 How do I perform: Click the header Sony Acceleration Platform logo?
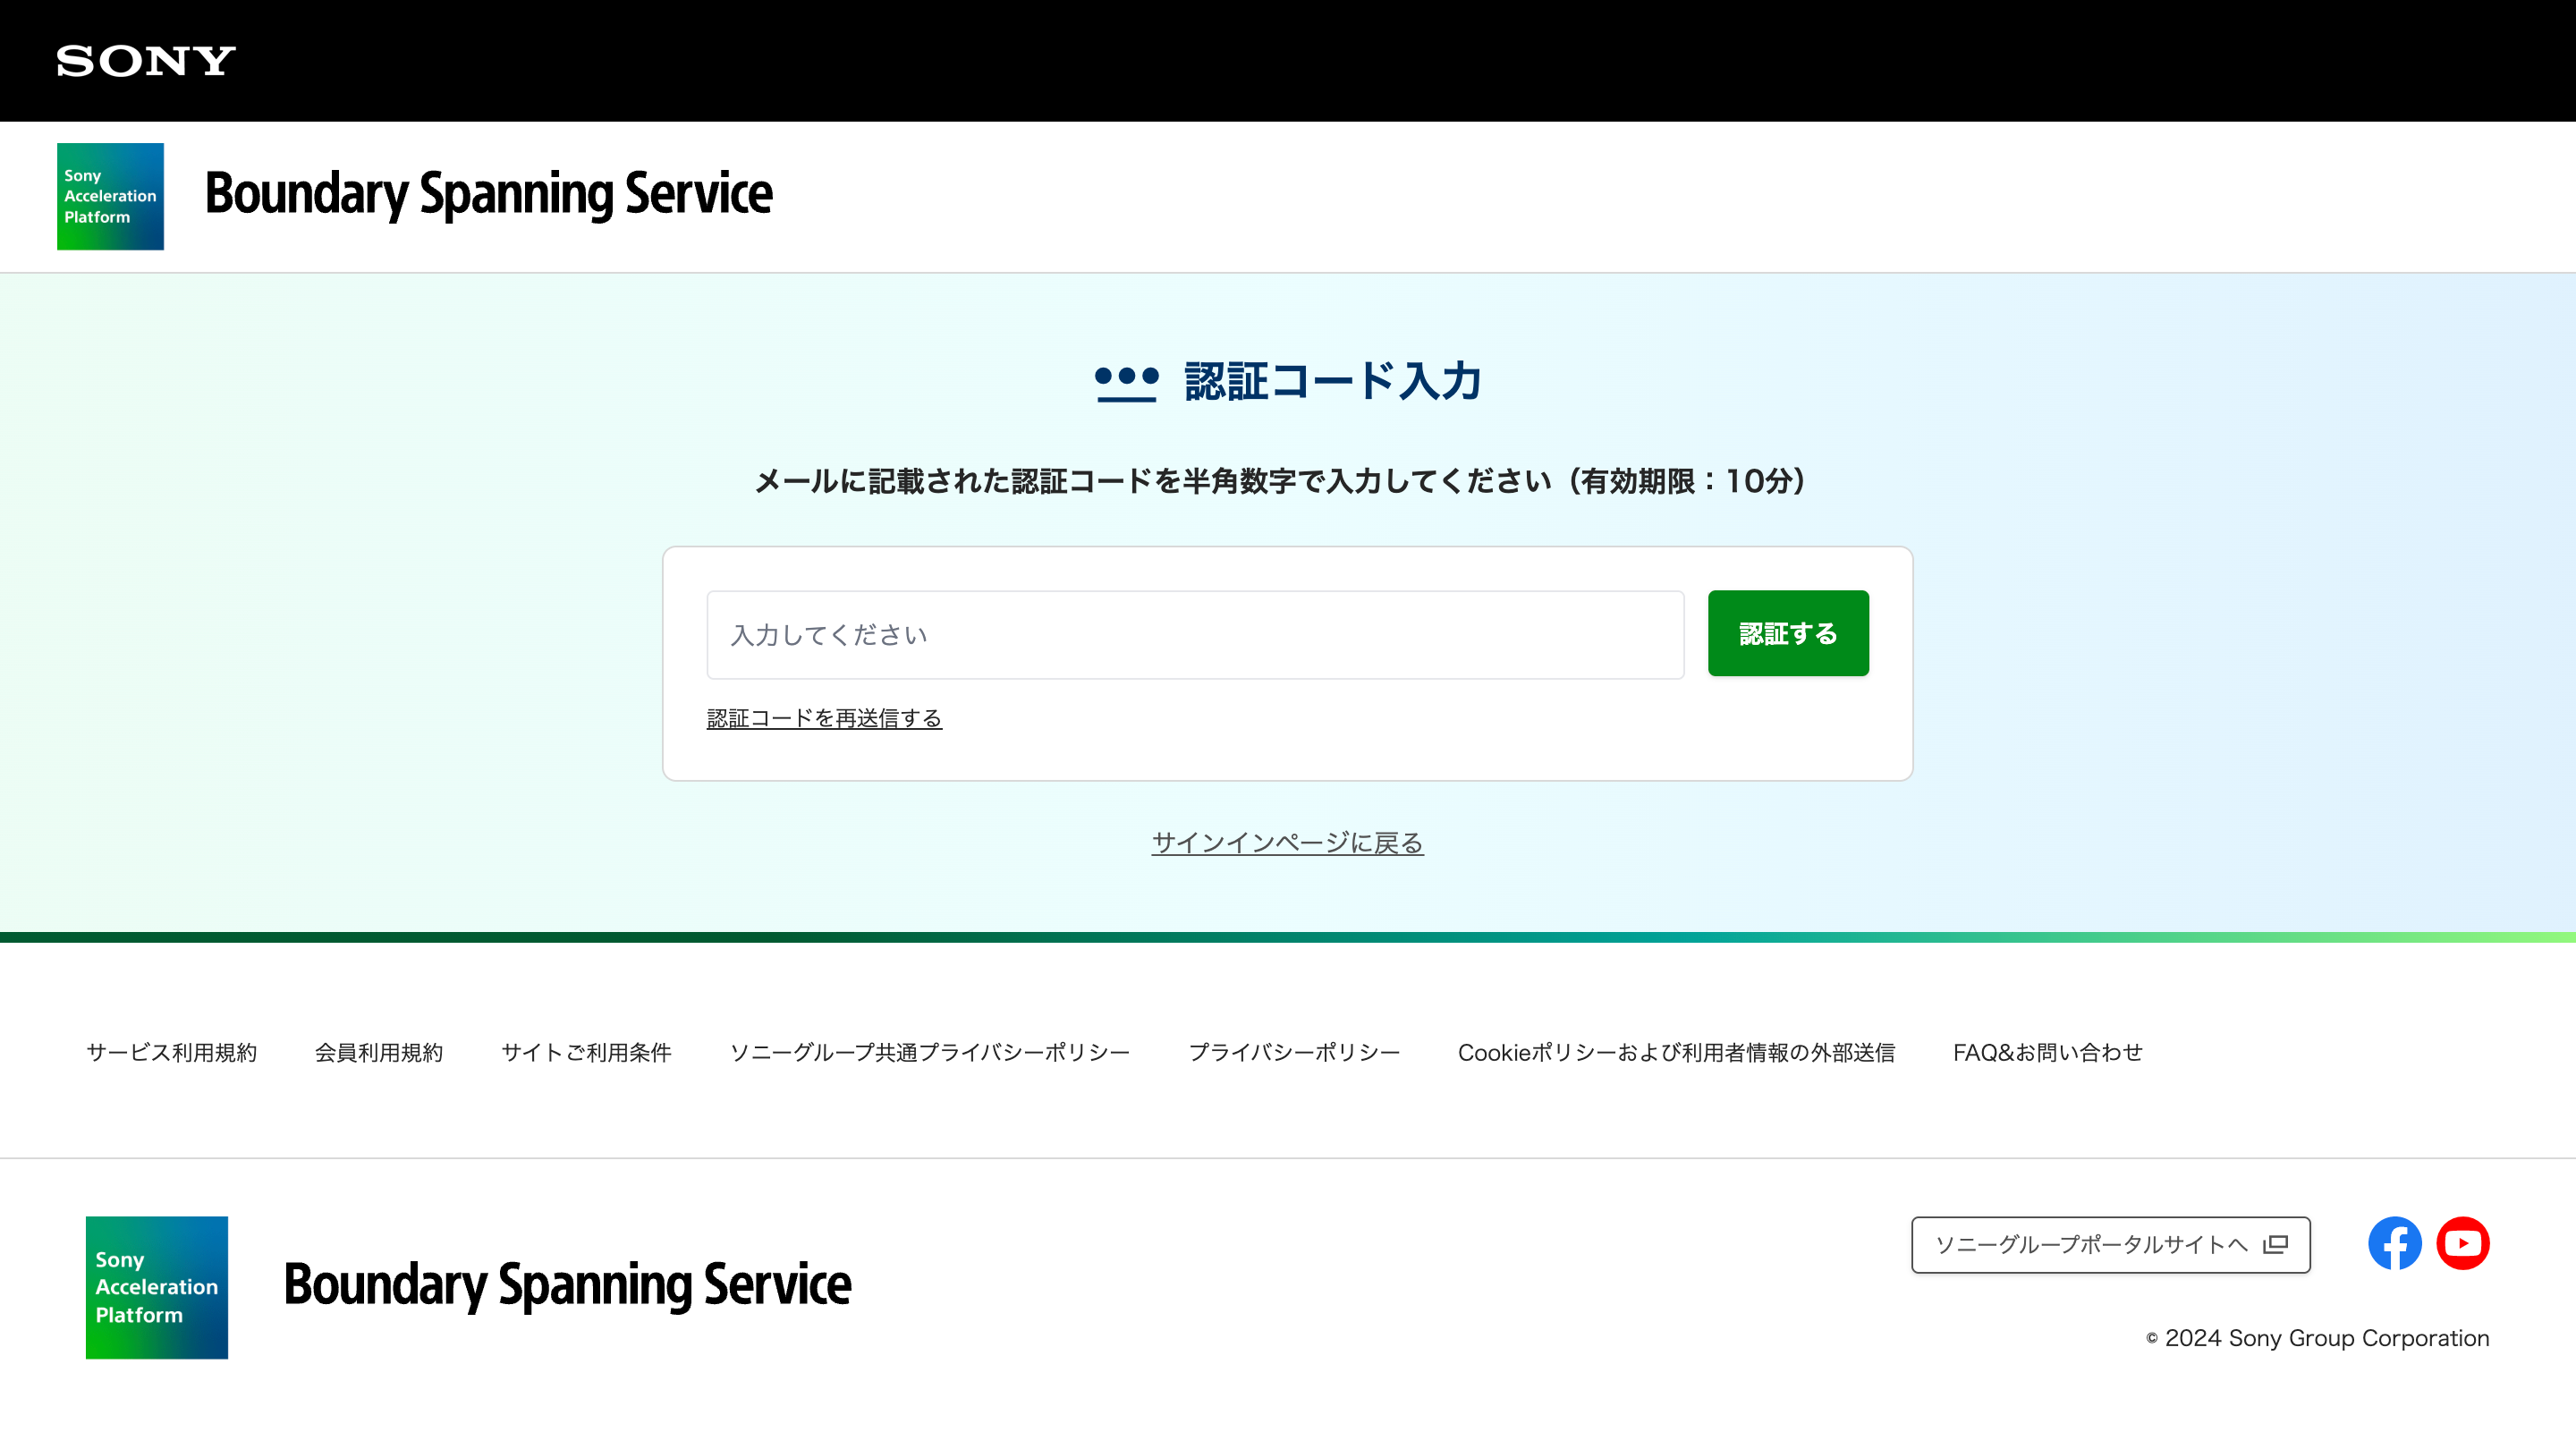110,196
